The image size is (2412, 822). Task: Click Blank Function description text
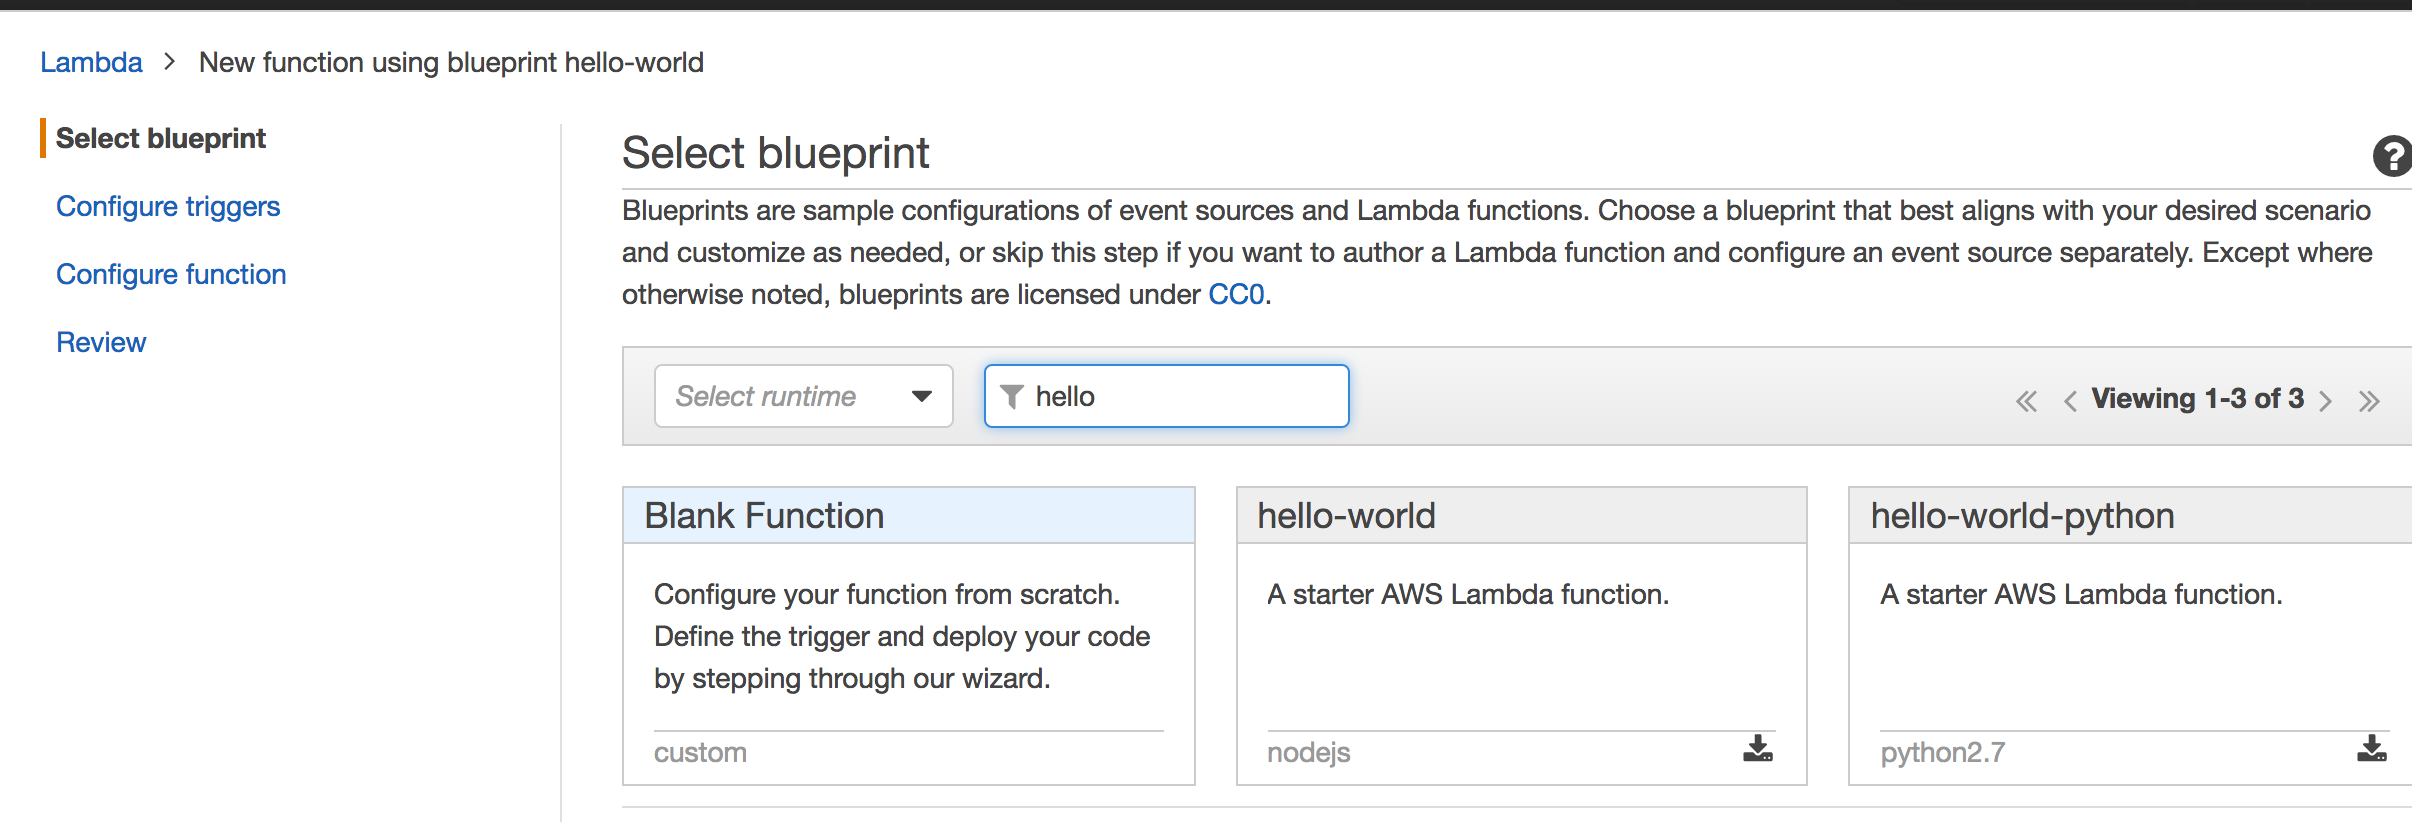(902, 636)
